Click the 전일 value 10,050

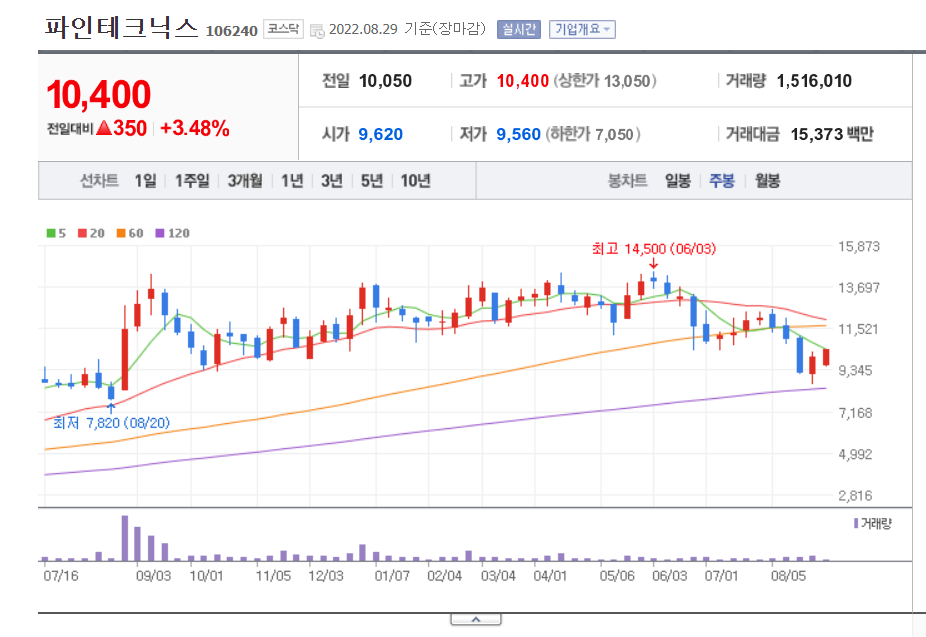[385, 81]
